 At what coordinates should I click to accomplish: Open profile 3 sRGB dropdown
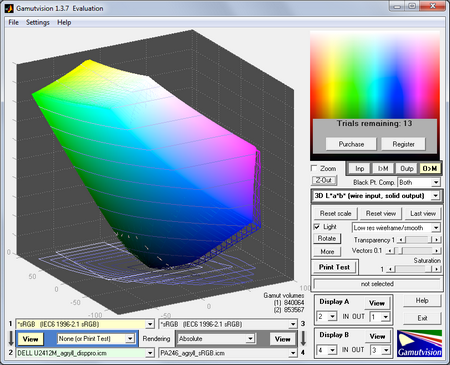(x=228, y=324)
